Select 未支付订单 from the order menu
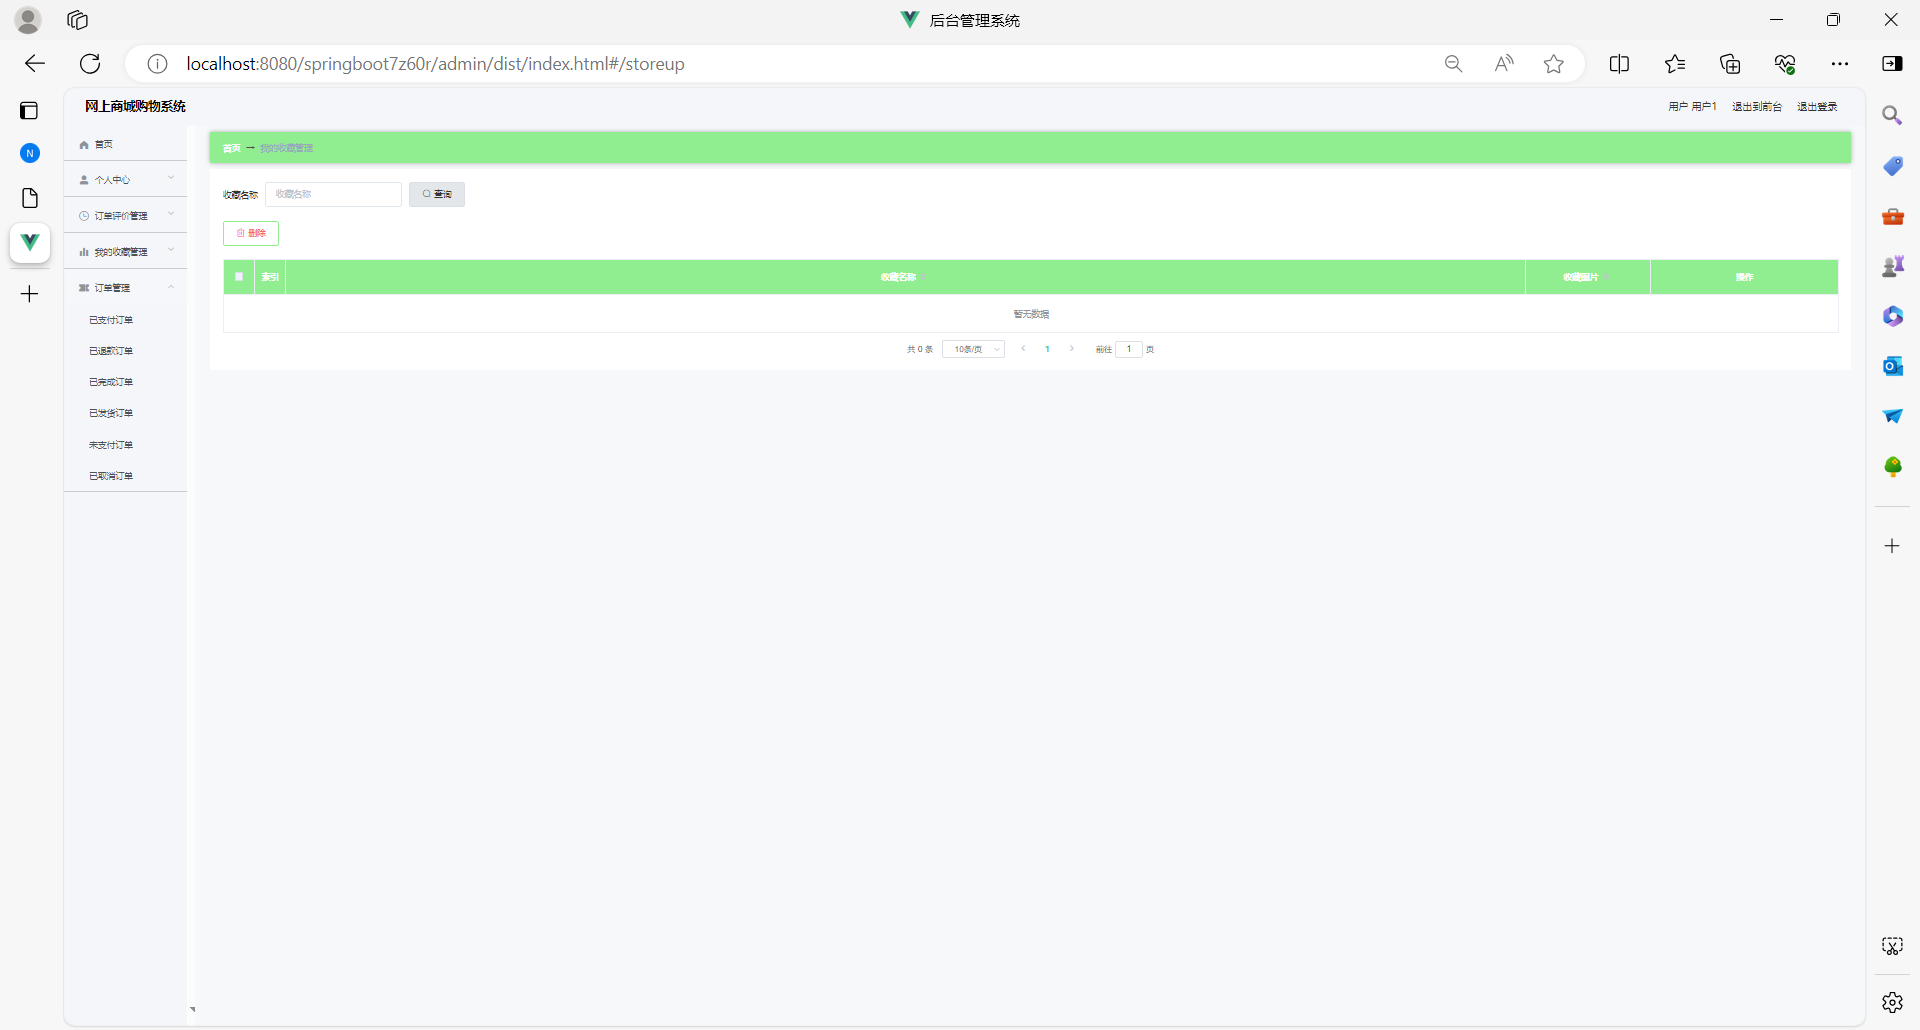1920x1030 pixels. coord(111,444)
